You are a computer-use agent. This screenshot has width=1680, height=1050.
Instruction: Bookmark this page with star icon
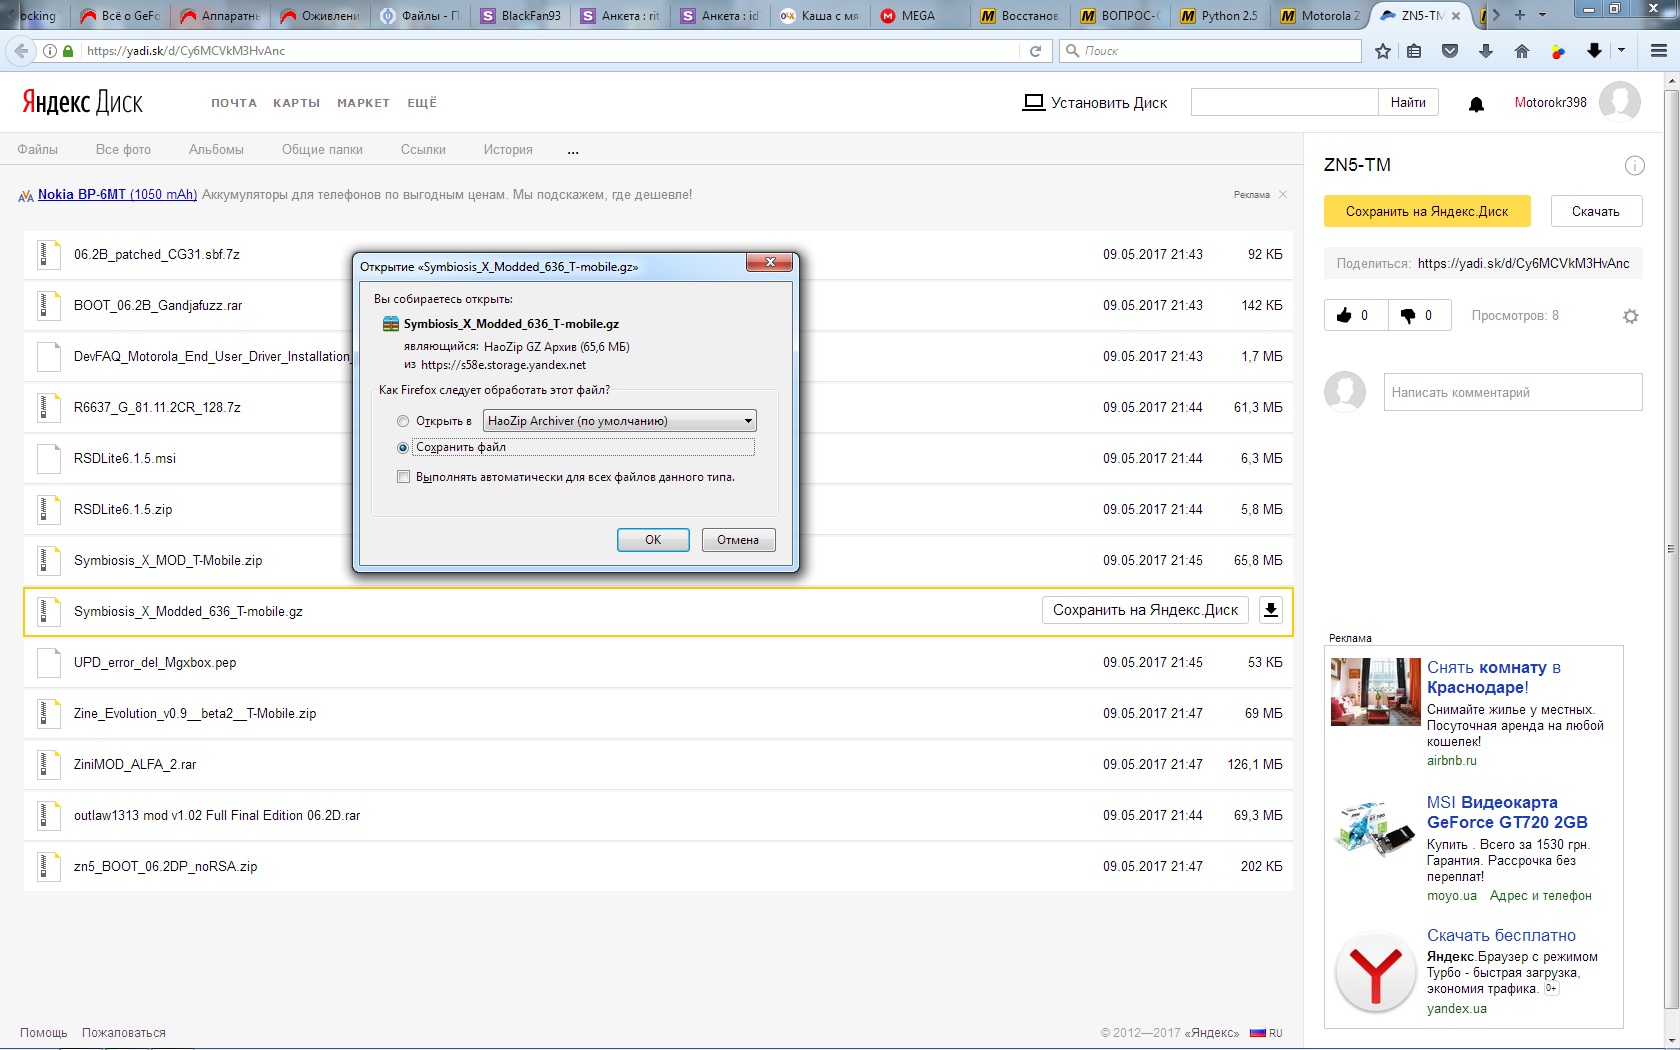pos(1383,51)
